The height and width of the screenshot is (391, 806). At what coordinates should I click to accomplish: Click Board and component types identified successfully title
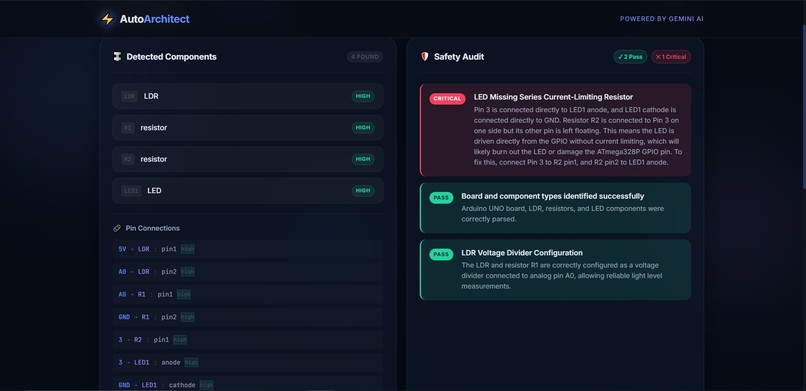pos(553,196)
